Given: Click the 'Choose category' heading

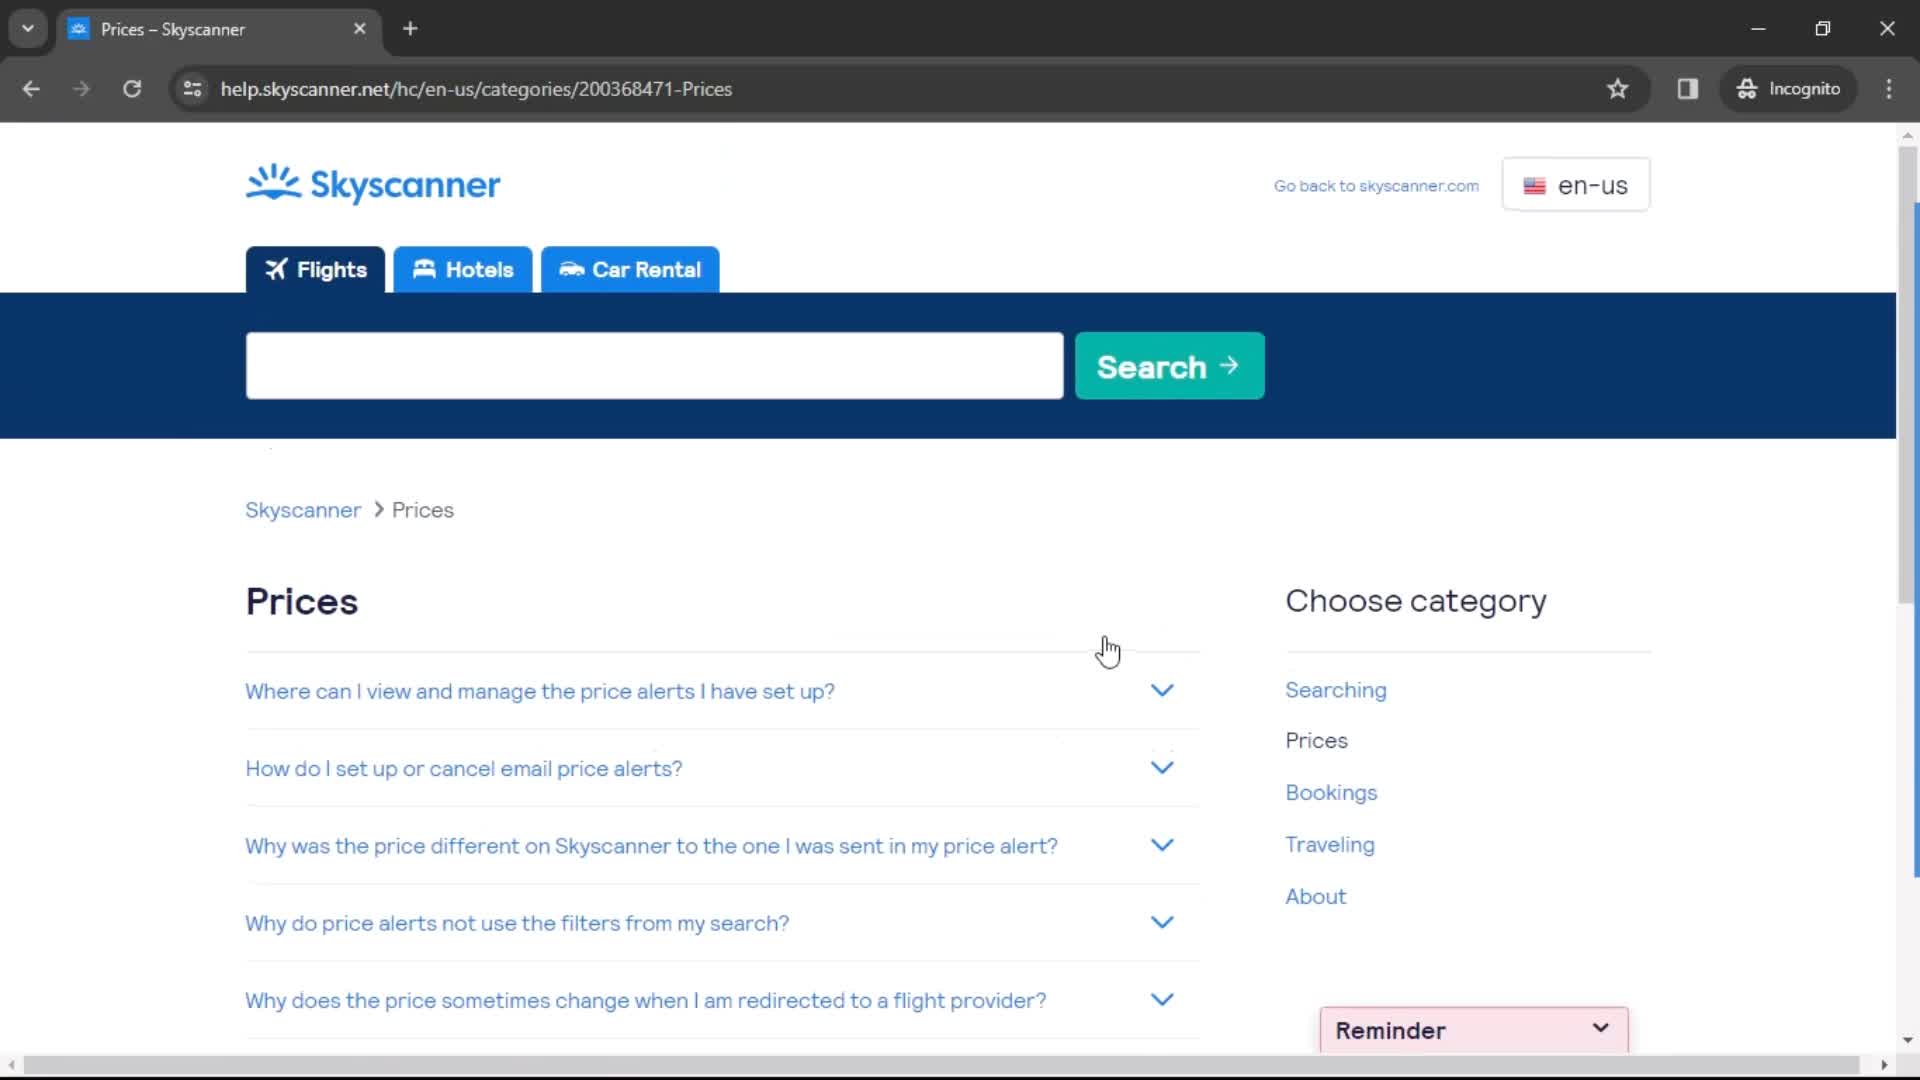Looking at the screenshot, I should [x=1416, y=601].
